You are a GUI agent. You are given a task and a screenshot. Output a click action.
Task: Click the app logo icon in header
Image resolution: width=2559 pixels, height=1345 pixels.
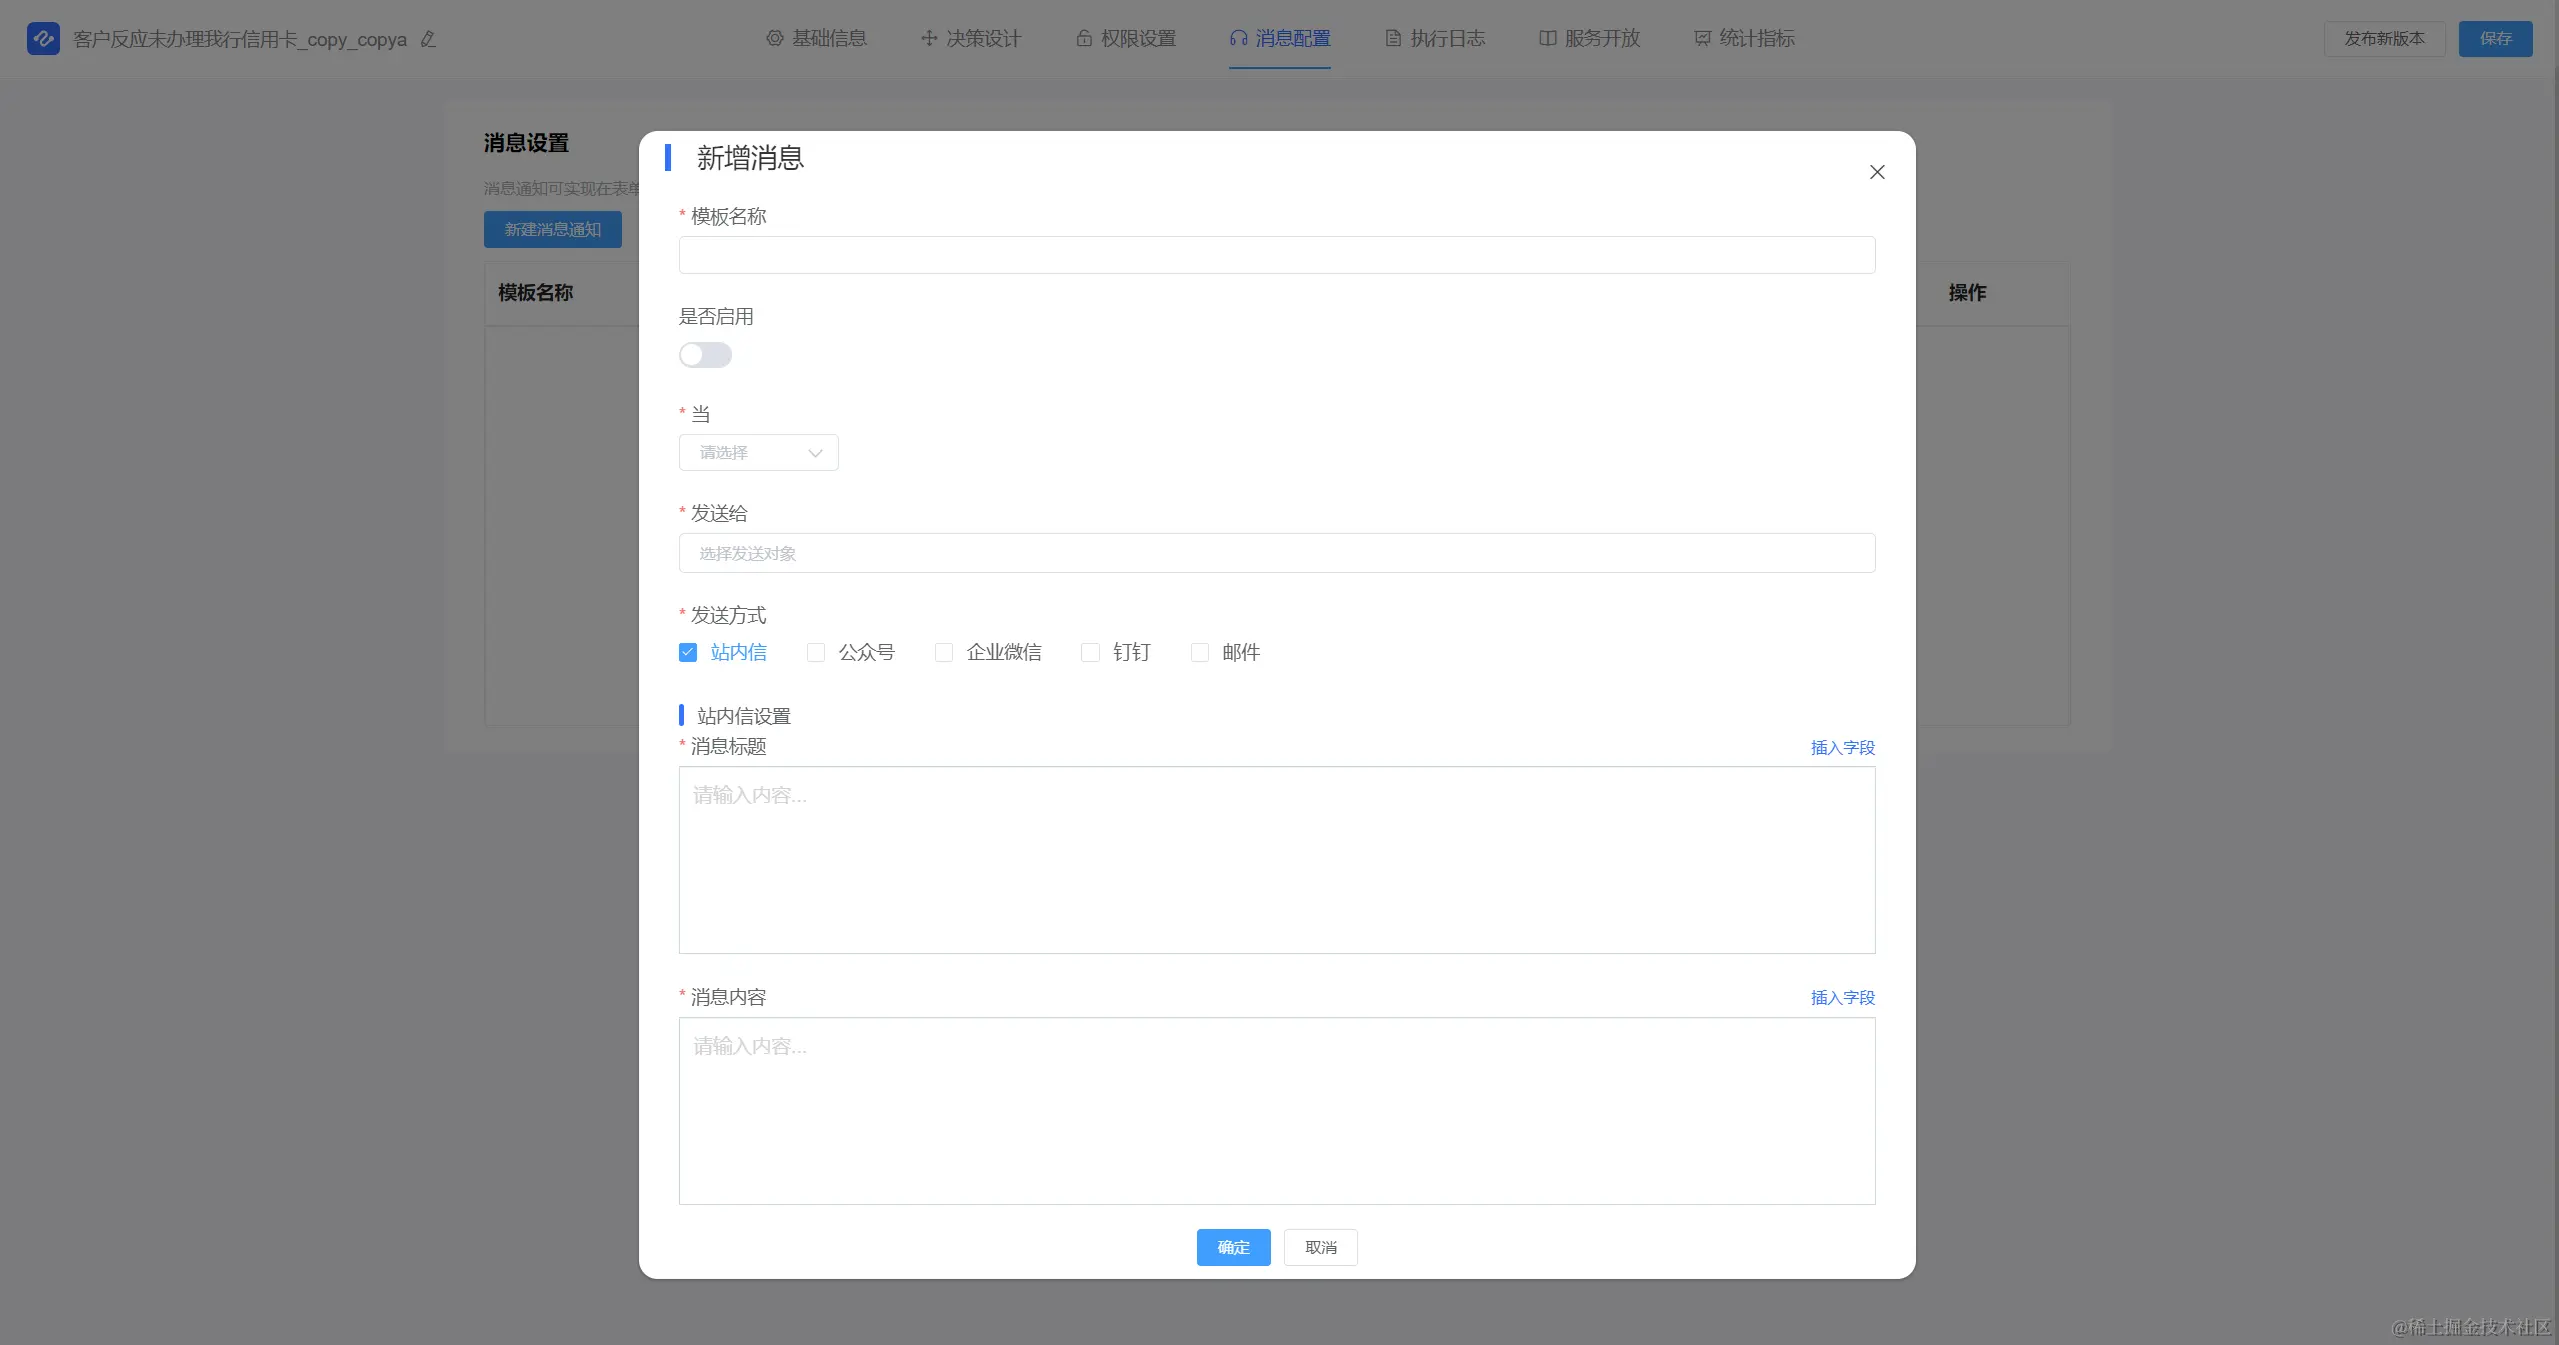tap(43, 39)
